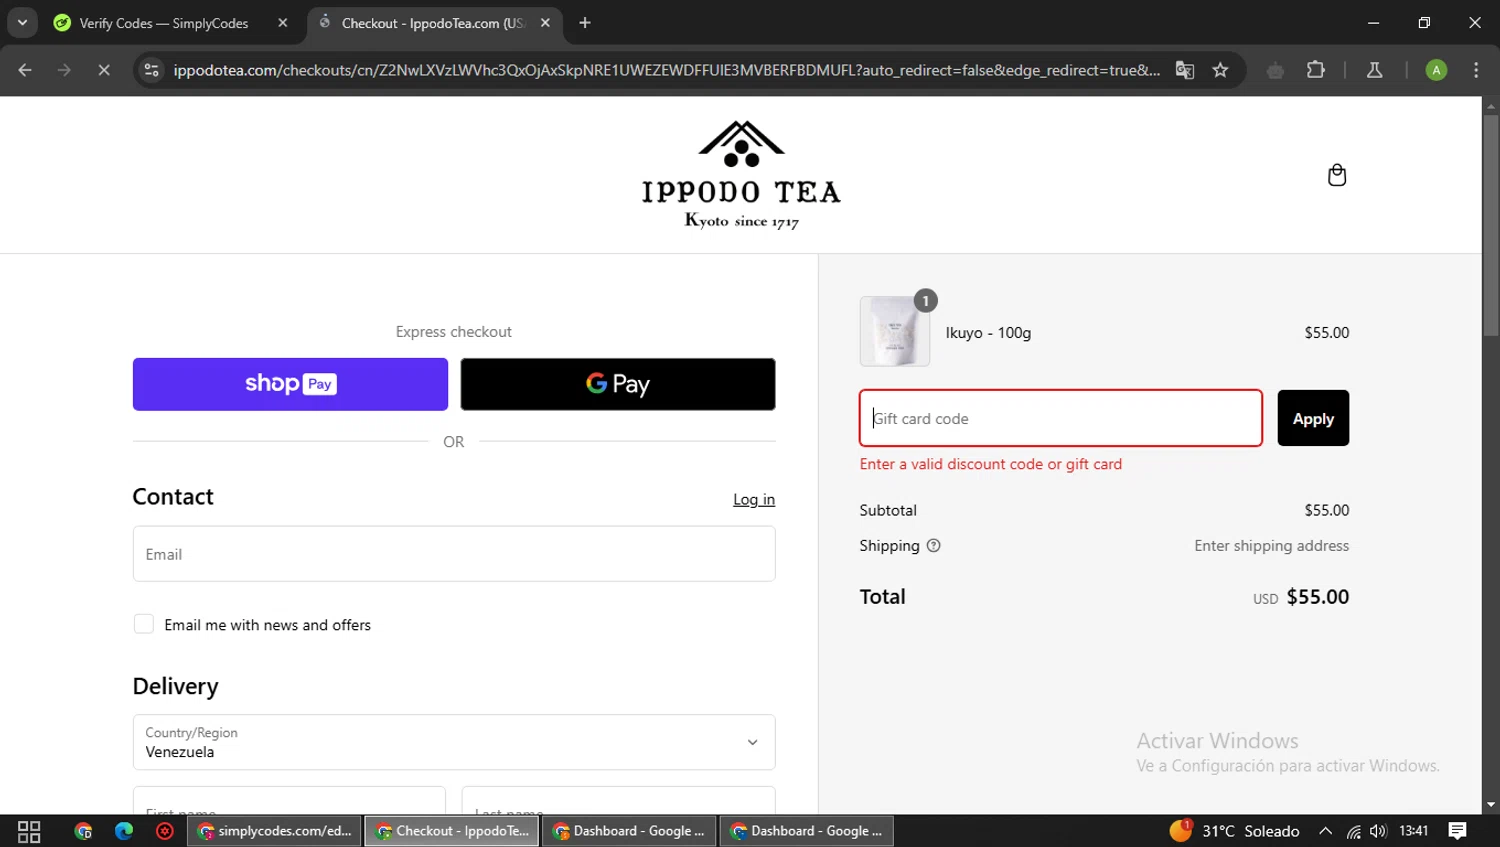Go forward in browser history
Image resolution: width=1500 pixels, height=847 pixels.
click(x=64, y=70)
